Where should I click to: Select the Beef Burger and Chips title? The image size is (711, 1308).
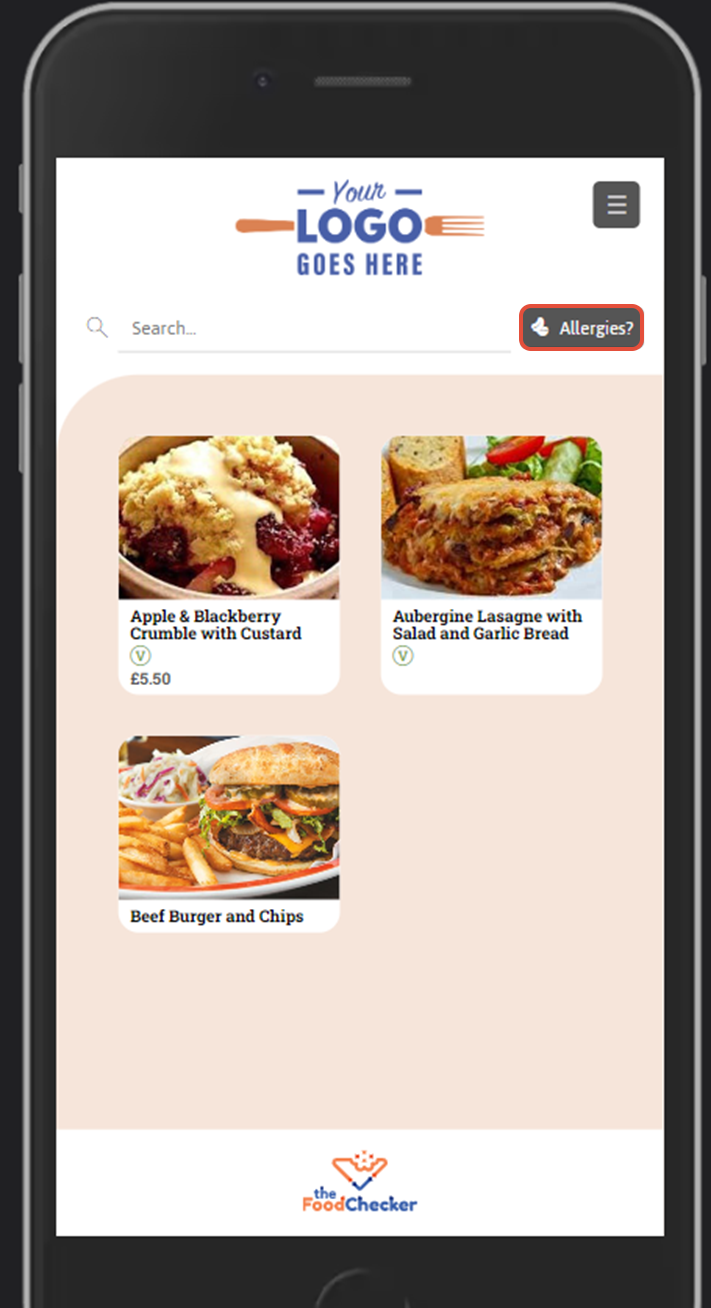coord(217,916)
